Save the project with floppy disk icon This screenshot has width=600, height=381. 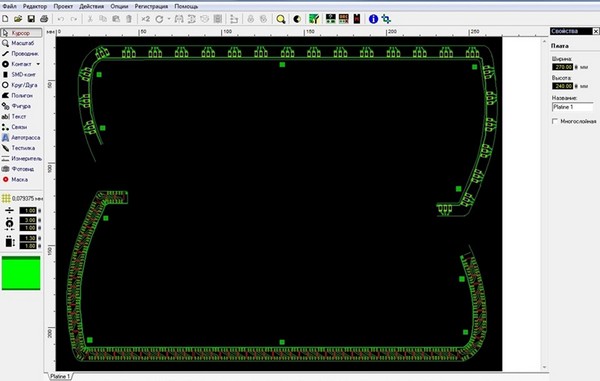[x=31, y=19]
